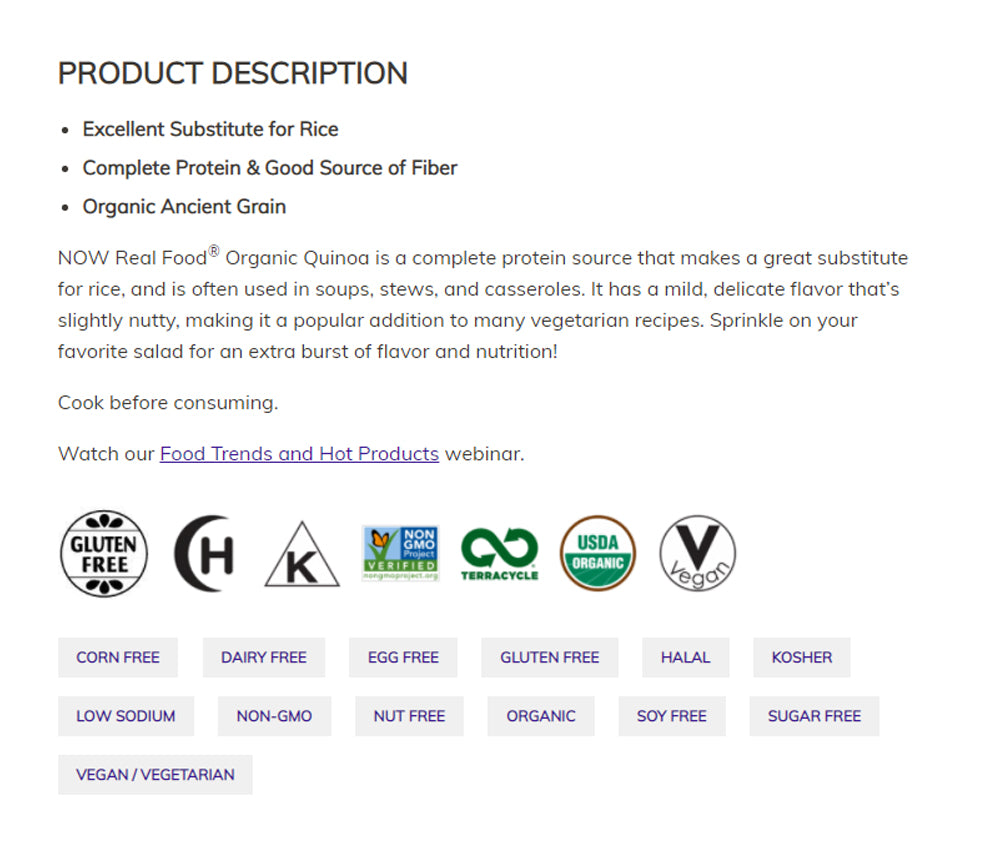Click the TerraCycle infinity logo
Viewport: 1000px width, 850px height.
[499, 554]
